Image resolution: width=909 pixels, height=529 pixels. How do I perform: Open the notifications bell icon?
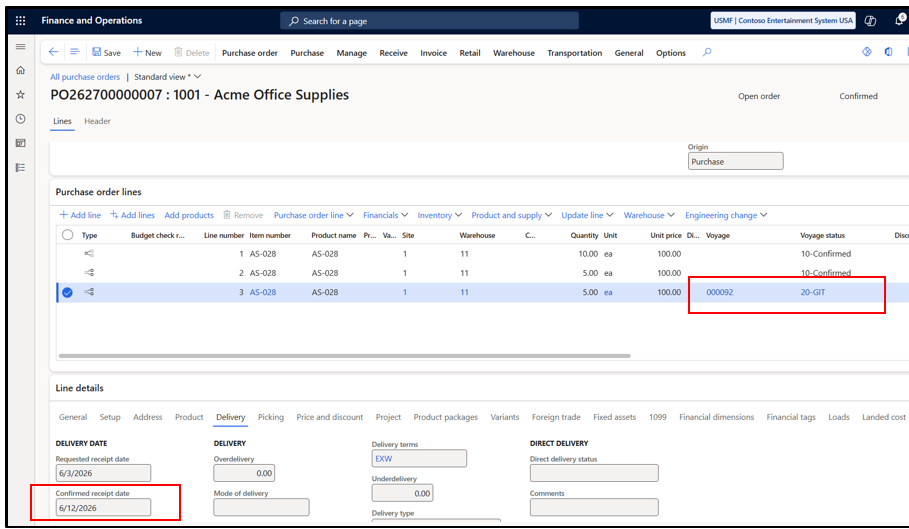pyautogui.click(x=900, y=20)
